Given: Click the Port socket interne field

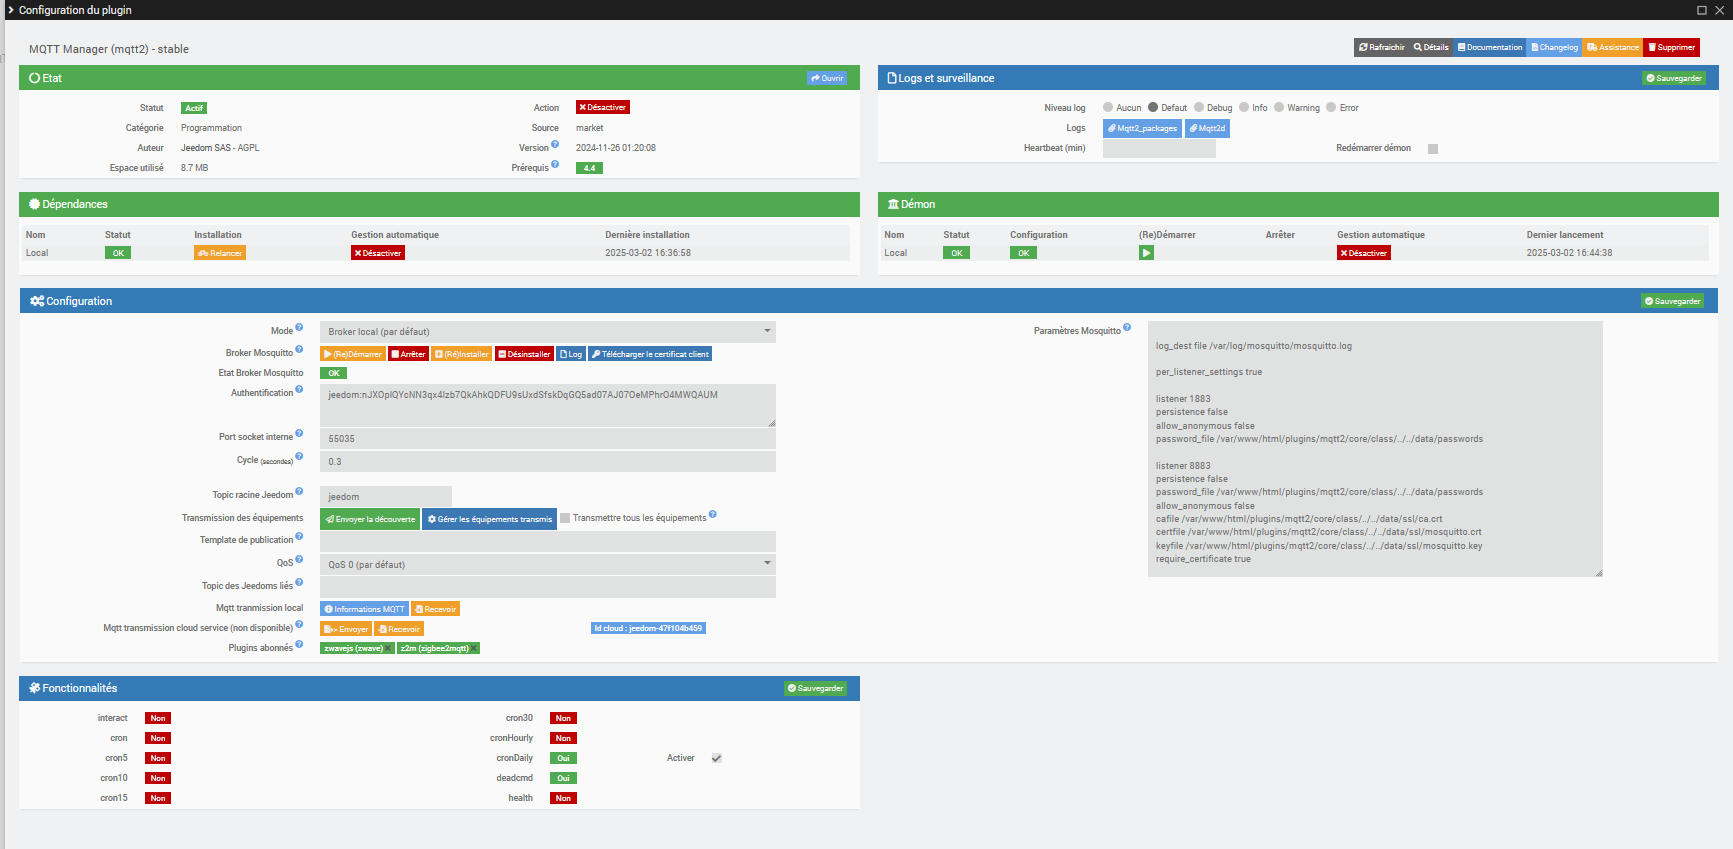Looking at the screenshot, I should click(548, 439).
